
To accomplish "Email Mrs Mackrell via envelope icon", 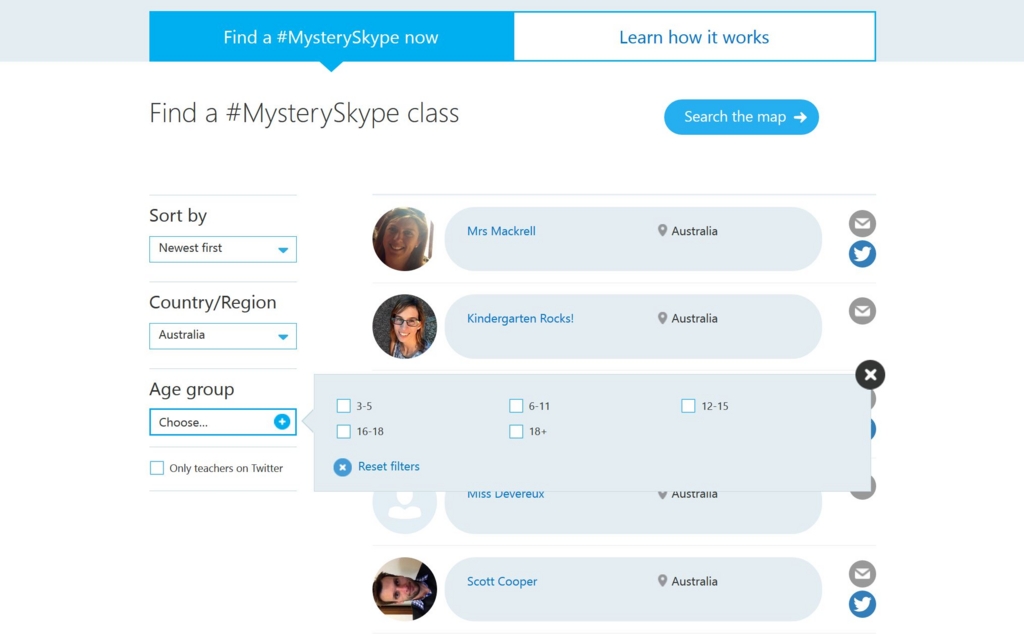I will tap(862, 223).
